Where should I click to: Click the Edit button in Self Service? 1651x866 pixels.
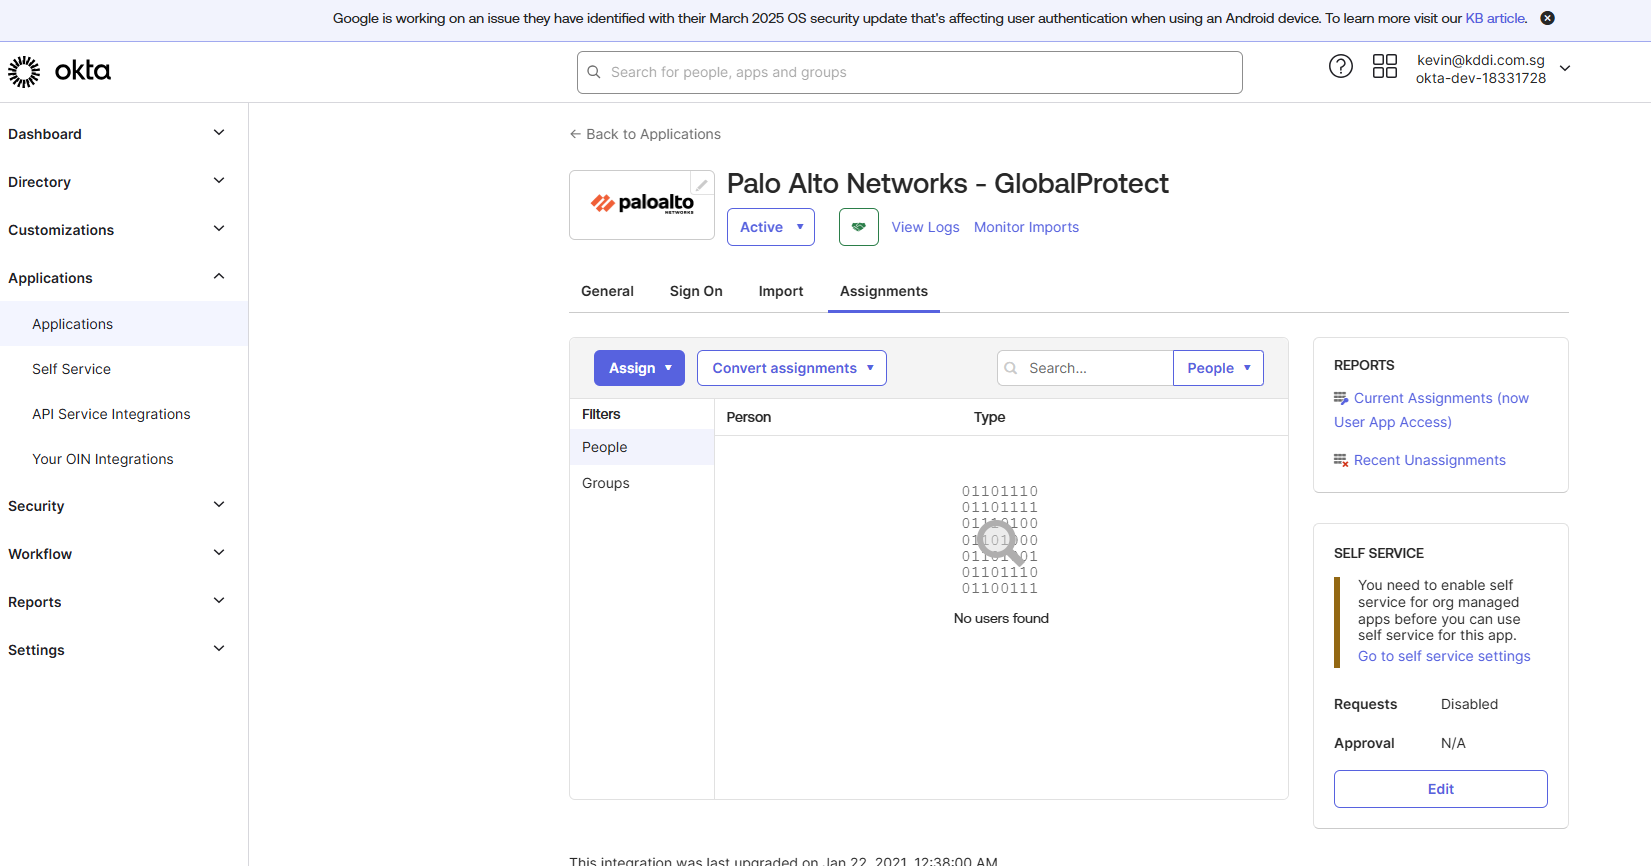1440,789
